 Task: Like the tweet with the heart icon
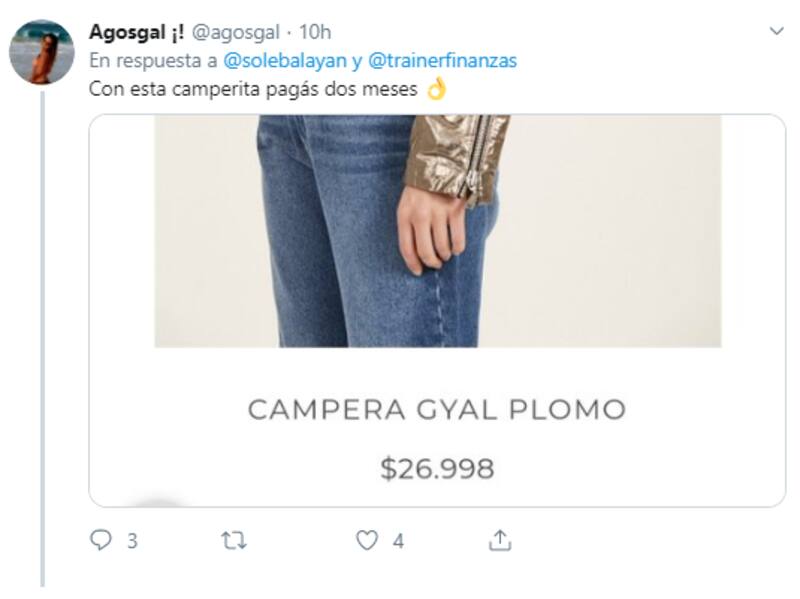pyautogui.click(x=367, y=540)
